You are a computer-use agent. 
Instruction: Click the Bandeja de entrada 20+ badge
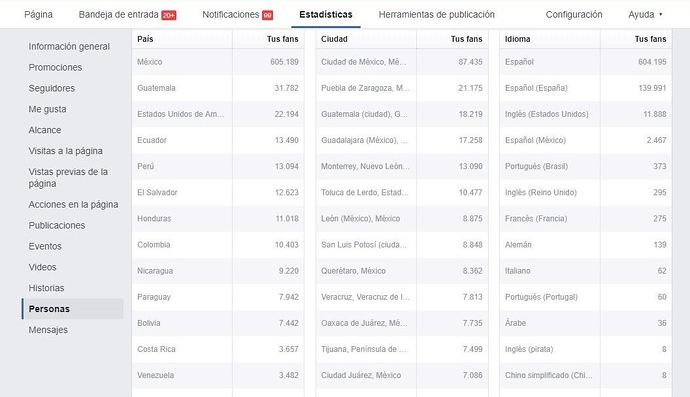169,15
